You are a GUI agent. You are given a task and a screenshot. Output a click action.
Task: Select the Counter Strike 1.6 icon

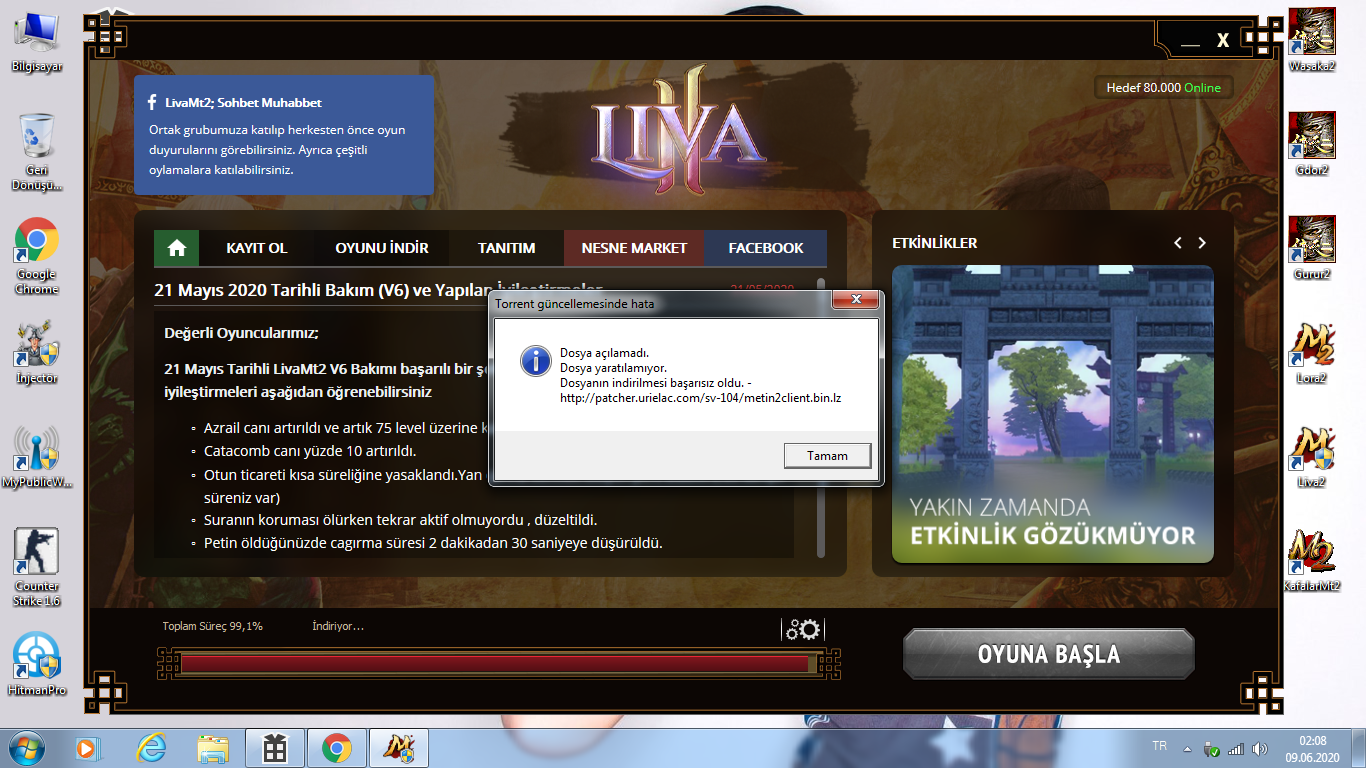pos(37,567)
